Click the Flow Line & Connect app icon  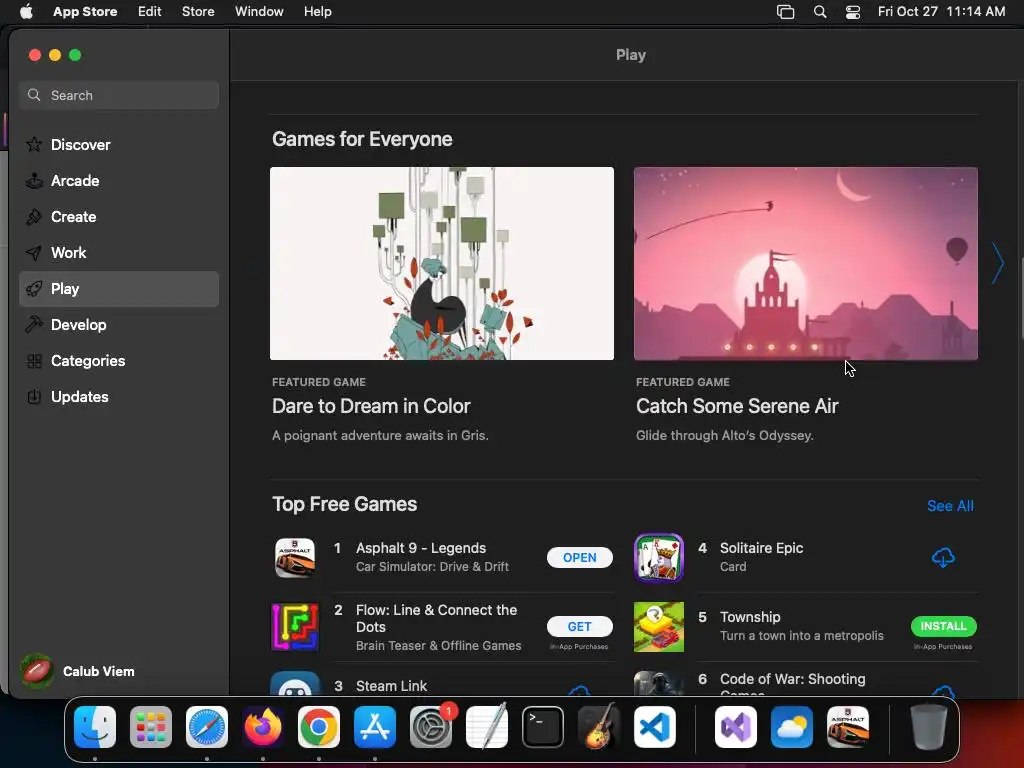click(295, 627)
